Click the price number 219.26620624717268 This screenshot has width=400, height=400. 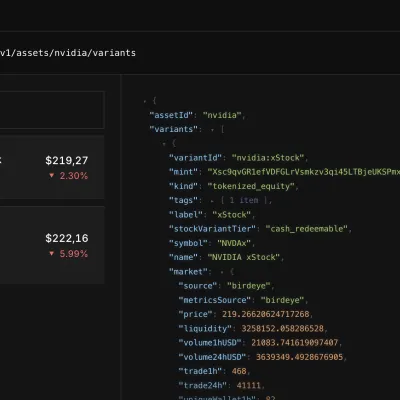[x=266, y=314]
